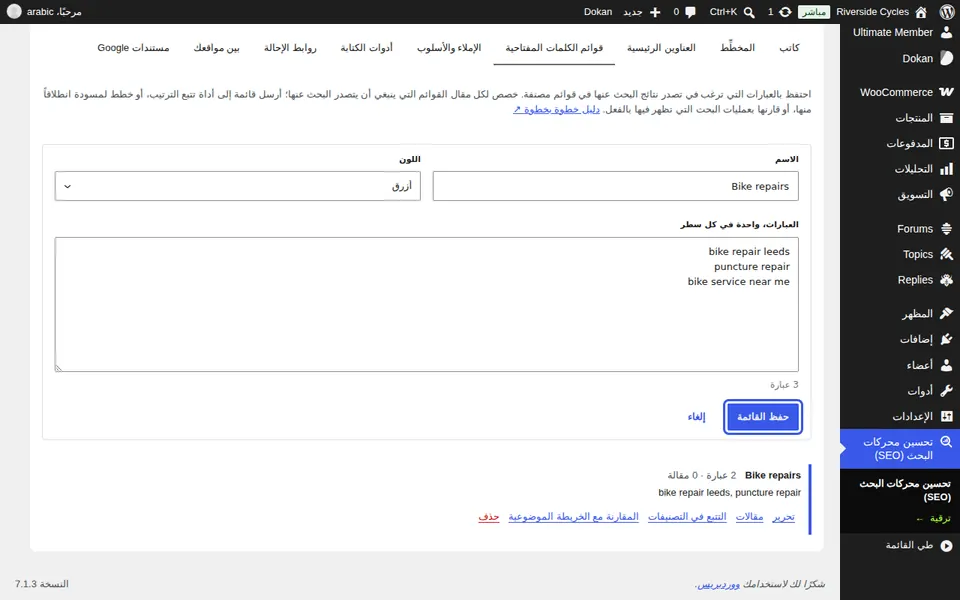Screen dimensions: 960x600
Task: Click the tools wrench icon (أدوات)
Action: [946, 391]
